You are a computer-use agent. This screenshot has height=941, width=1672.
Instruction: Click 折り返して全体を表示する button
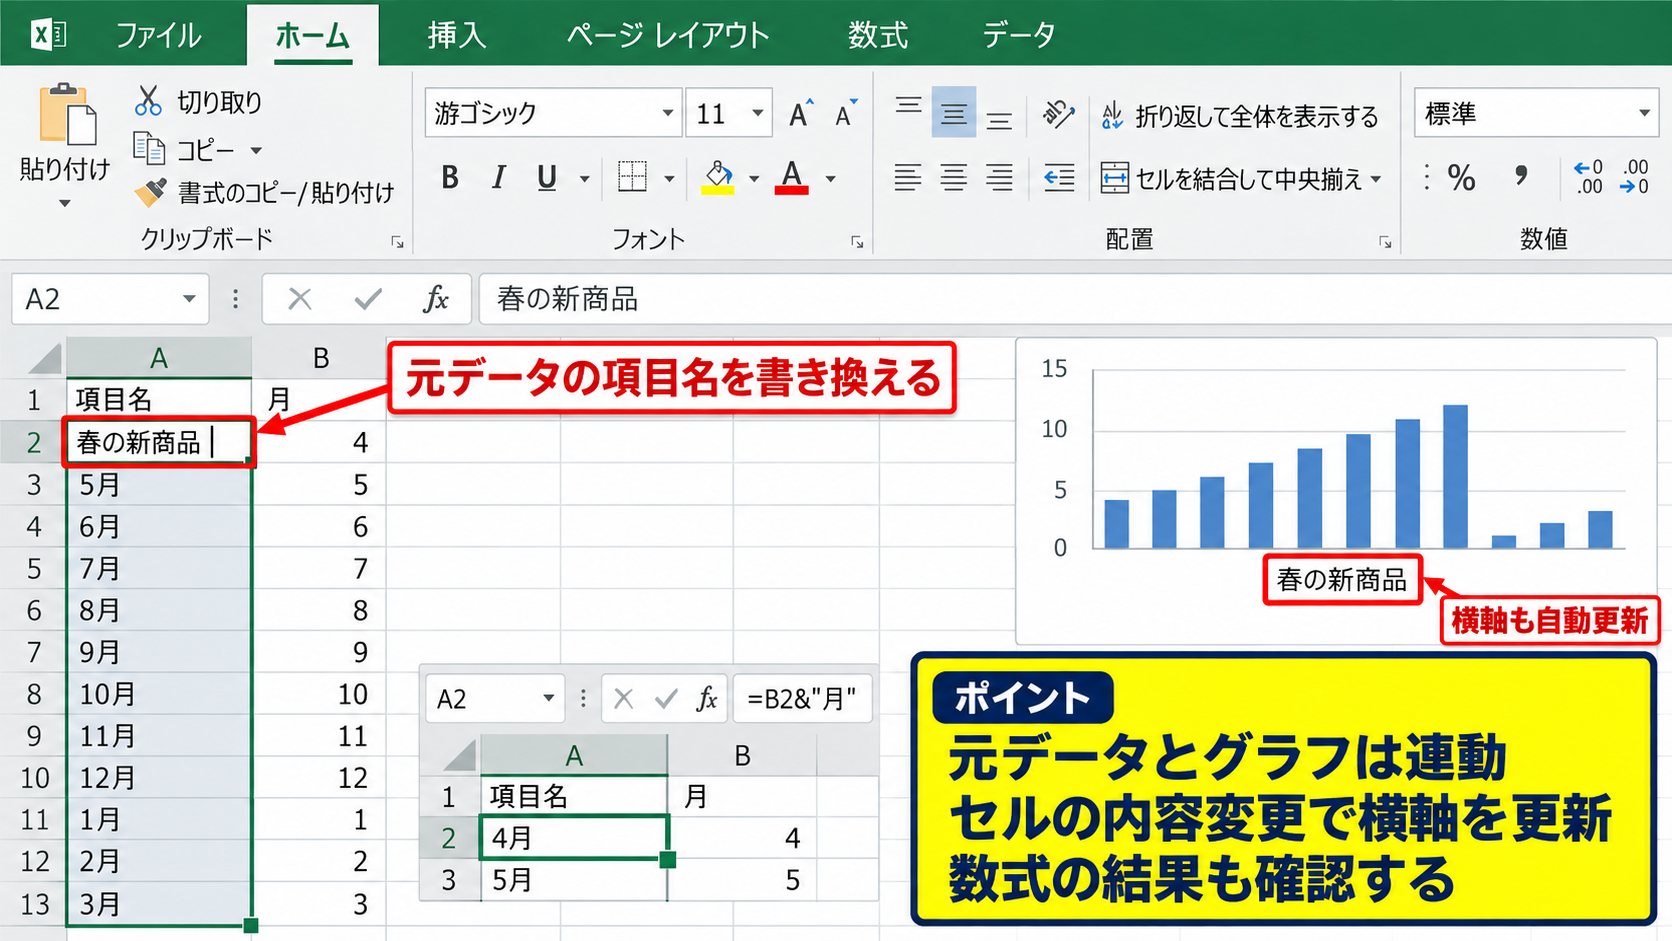(x=1239, y=116)
